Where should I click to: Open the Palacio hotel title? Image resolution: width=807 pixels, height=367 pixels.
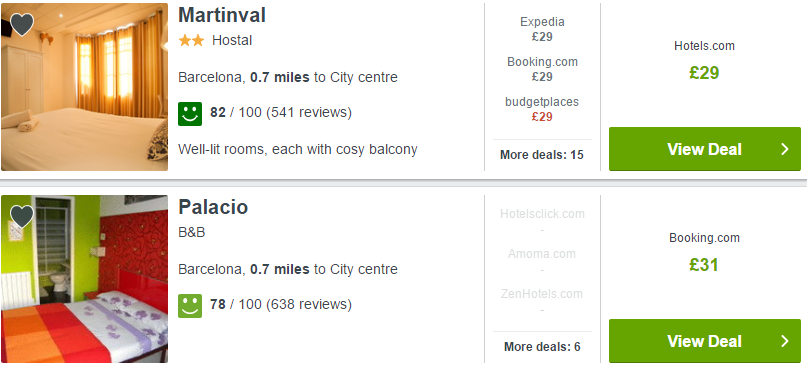pyautogui.click(x=213, y=207)
